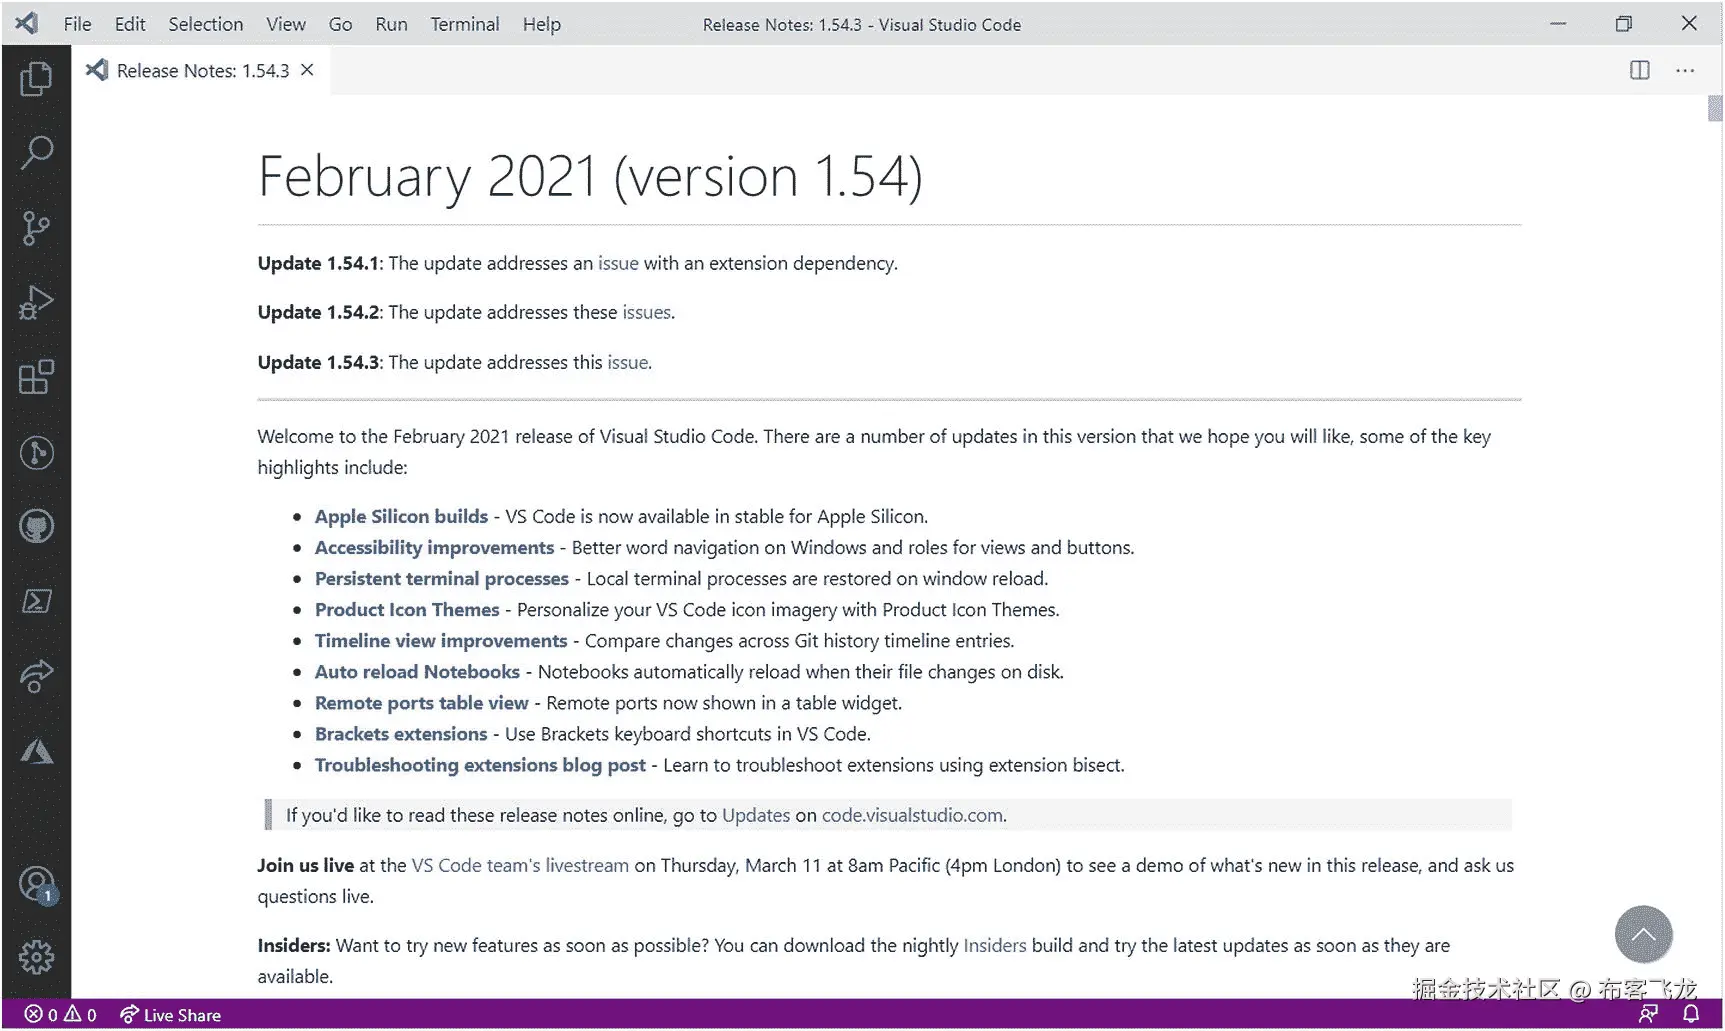The height and width of the screenshot is (1031, 1725).
Task: Open notifications bell in status bar
Action: 1691,1014
